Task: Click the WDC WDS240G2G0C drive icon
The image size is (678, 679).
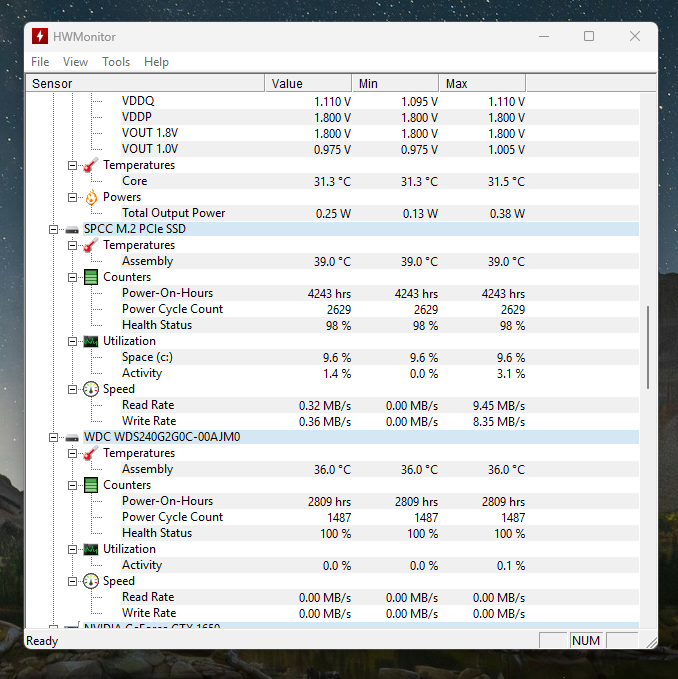Action: [x=72, y=437]
